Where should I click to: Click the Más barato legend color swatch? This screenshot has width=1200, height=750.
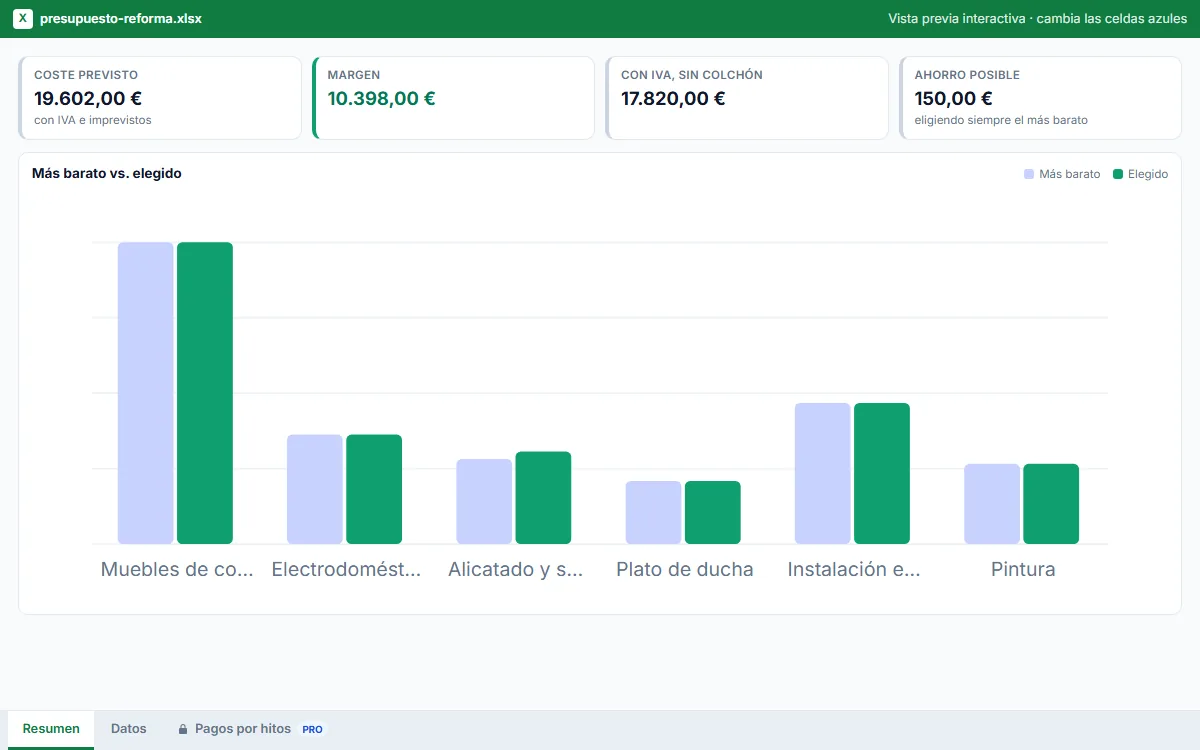pos(1029,174)
